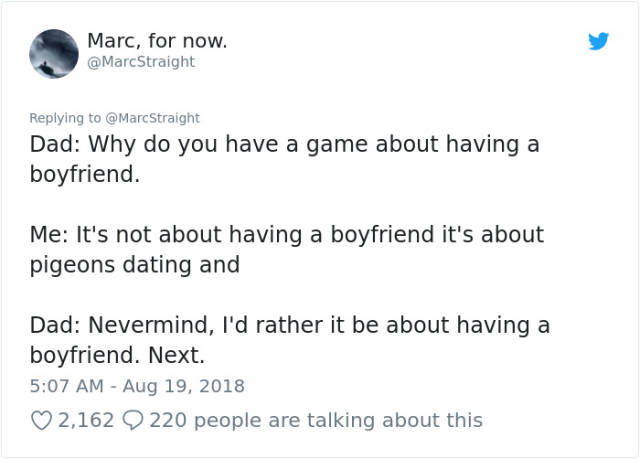Open the tweet timestamp 5:07 AM - Aug 19, 2018

tap(137, 386)
